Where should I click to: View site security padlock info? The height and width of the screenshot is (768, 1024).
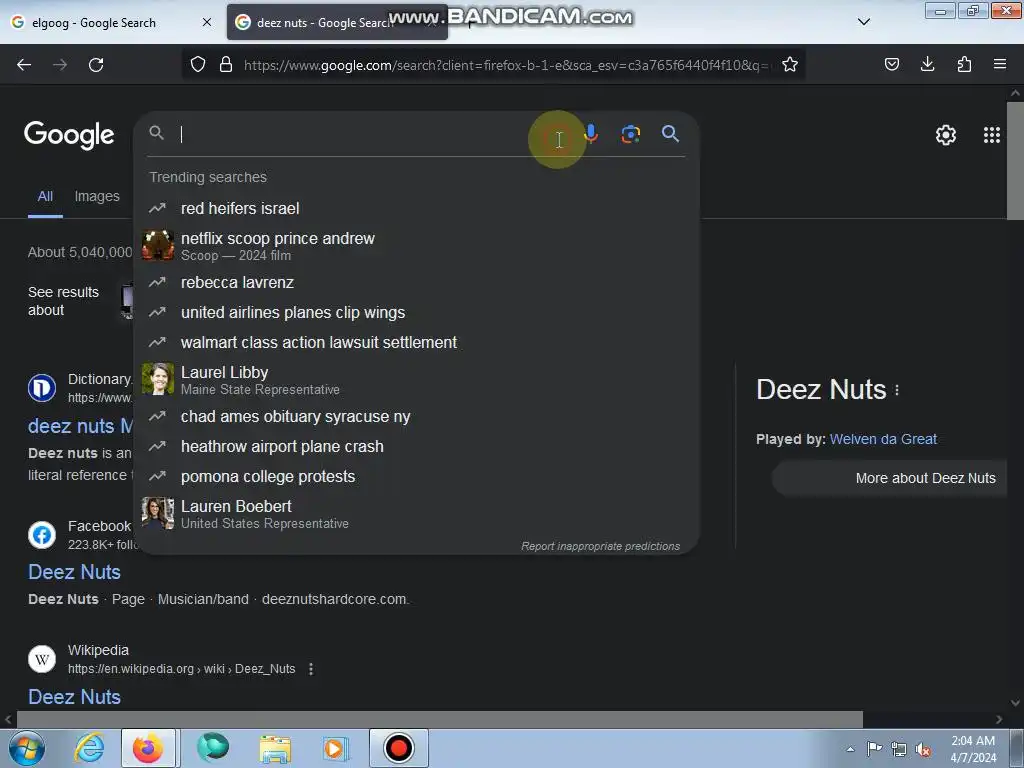(x=226, y=64)
